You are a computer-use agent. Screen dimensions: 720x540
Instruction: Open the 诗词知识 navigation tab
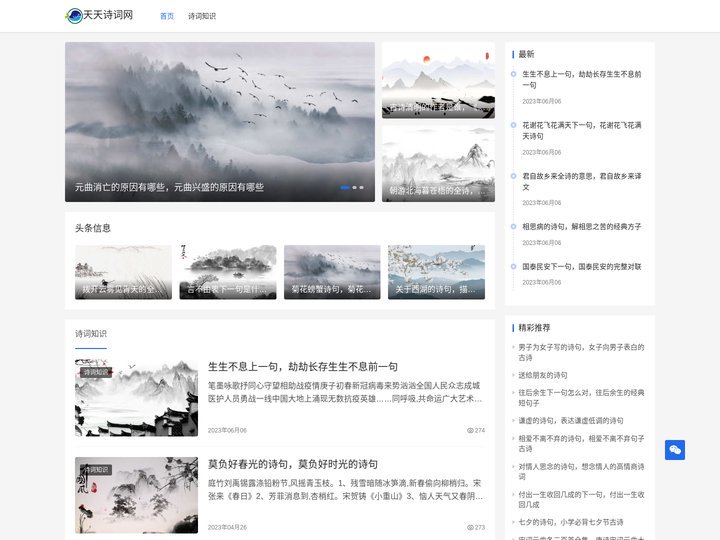pos(202,16)
